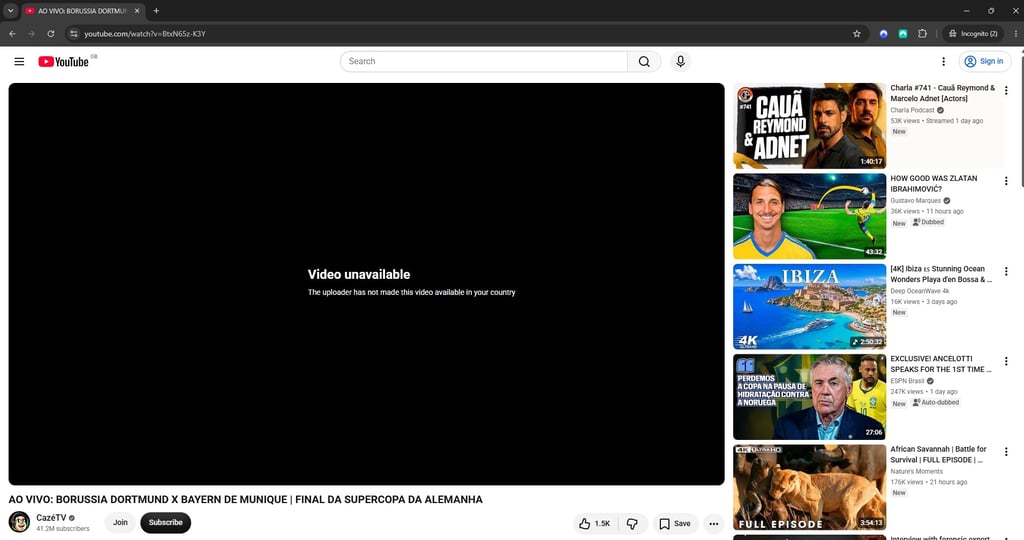Viewport: 1024px width, 540px height.
Task: Click the Join button for CazéTV
Action: click(x=120, y=522)
